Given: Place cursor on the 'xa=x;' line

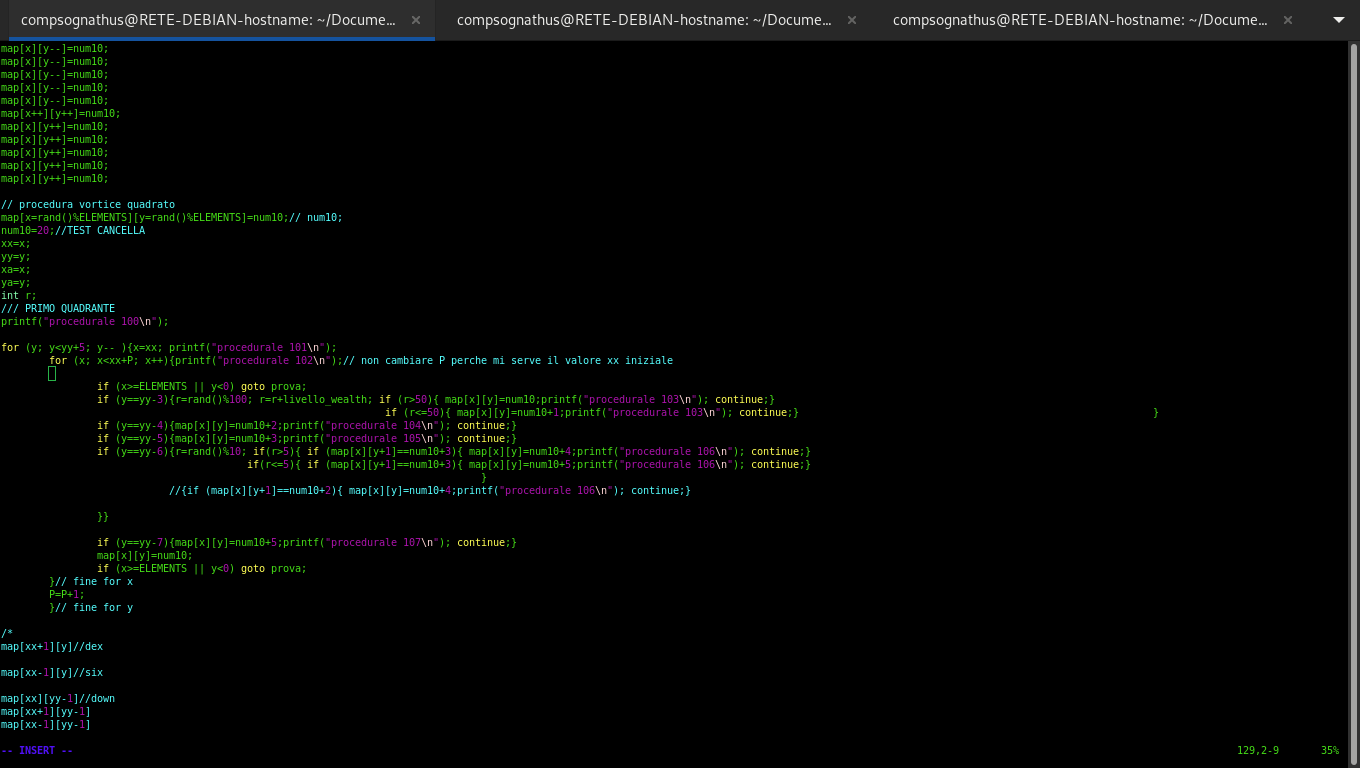Looking at the screenshot, I should tap(16, 269).
